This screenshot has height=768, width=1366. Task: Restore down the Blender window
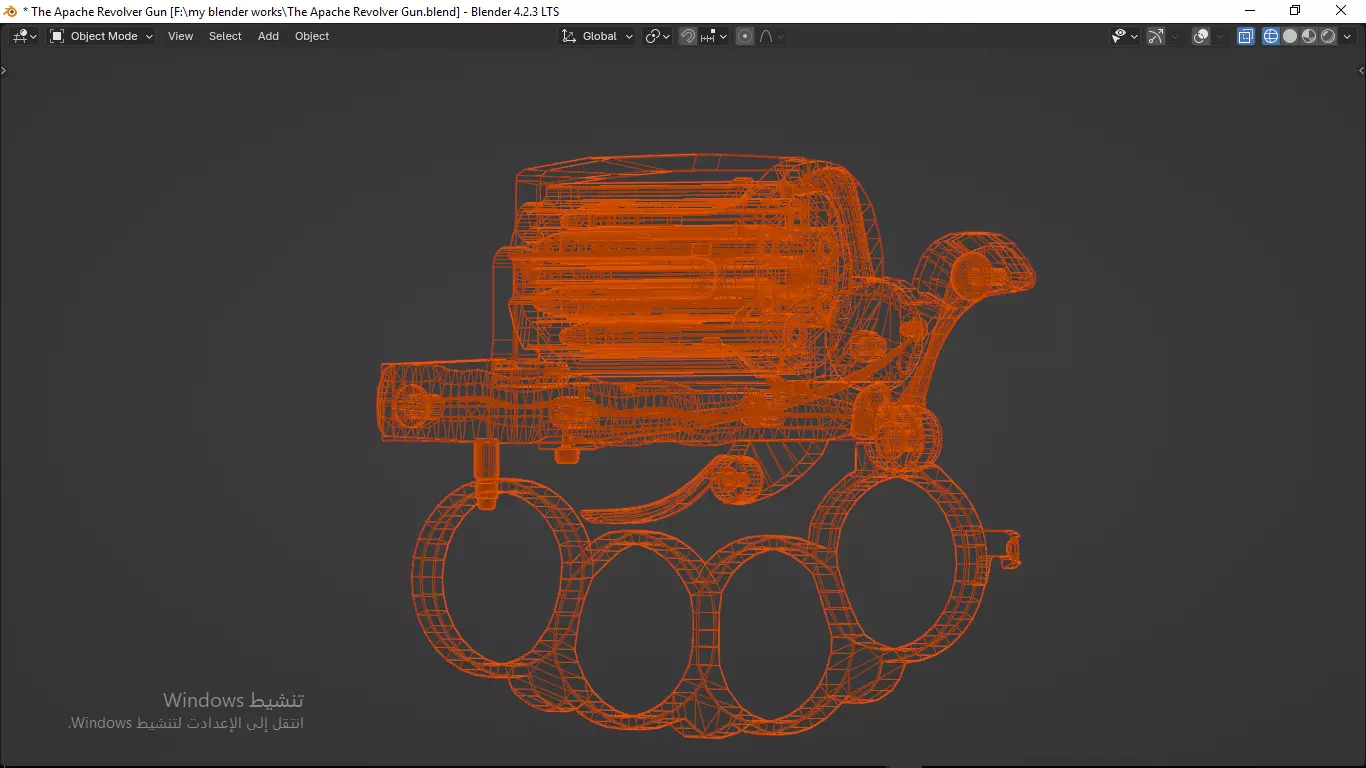pyautogui.click(x=1295, y=11)
